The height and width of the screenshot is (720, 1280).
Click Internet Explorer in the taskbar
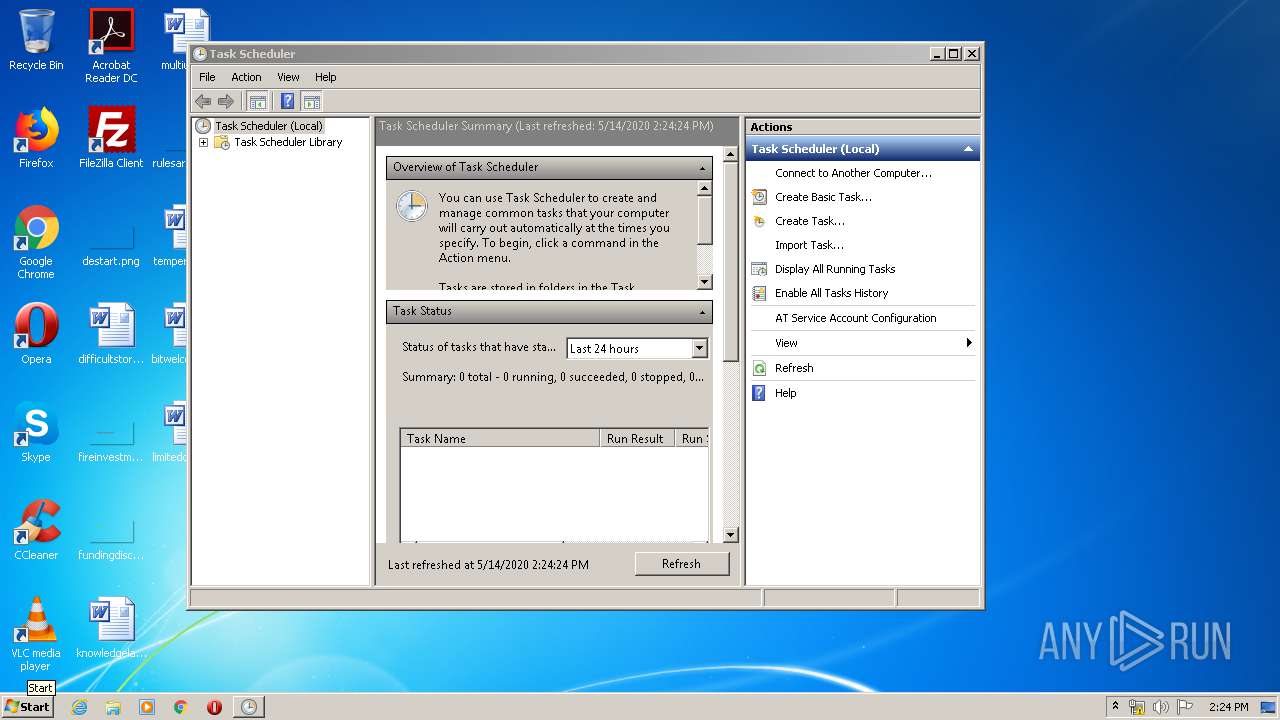click(x=79, y=707)
